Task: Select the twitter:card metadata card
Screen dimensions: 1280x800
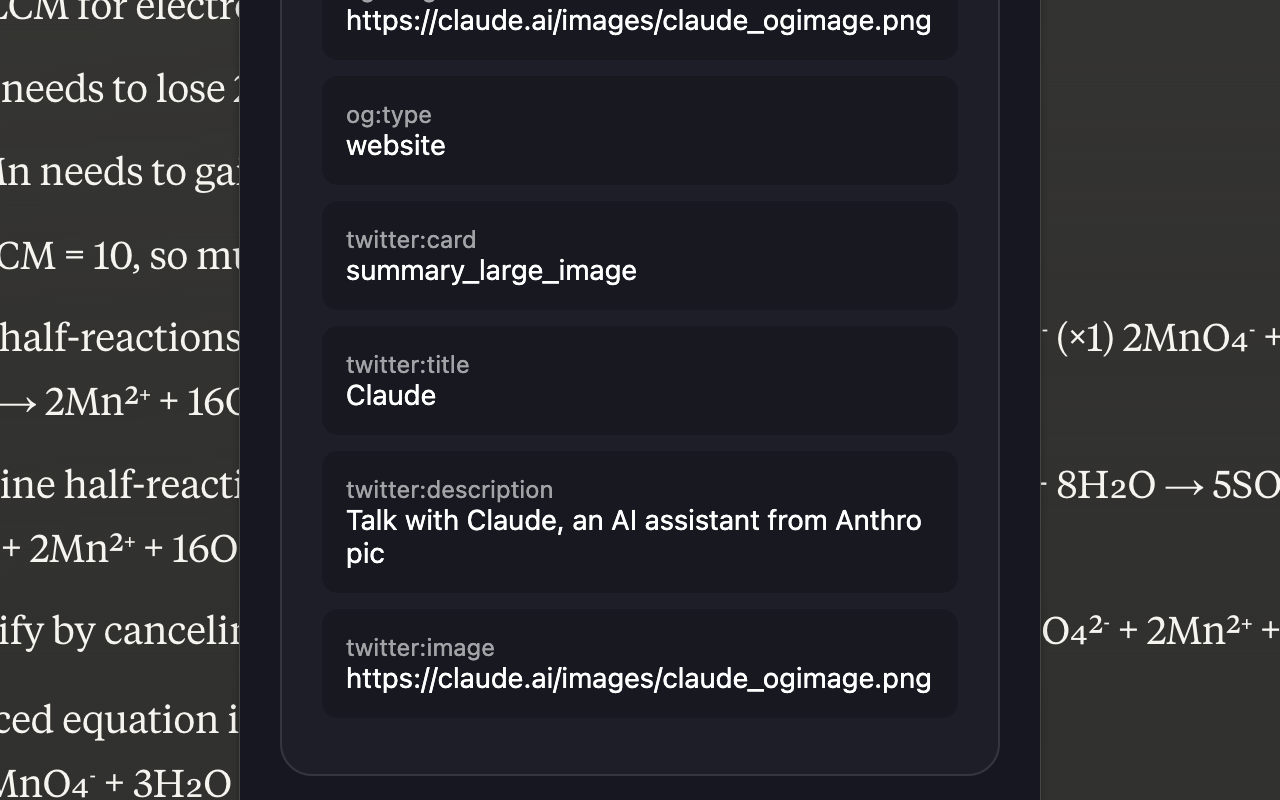Action: 638,255
